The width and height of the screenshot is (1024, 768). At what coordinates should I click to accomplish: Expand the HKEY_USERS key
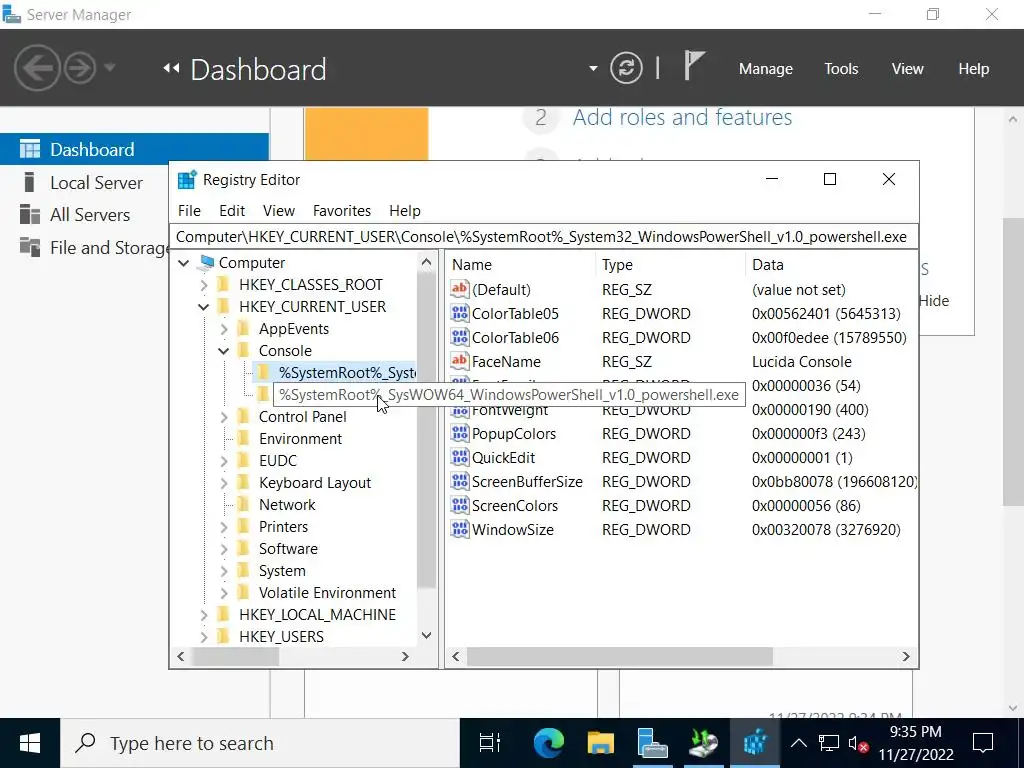204,637
